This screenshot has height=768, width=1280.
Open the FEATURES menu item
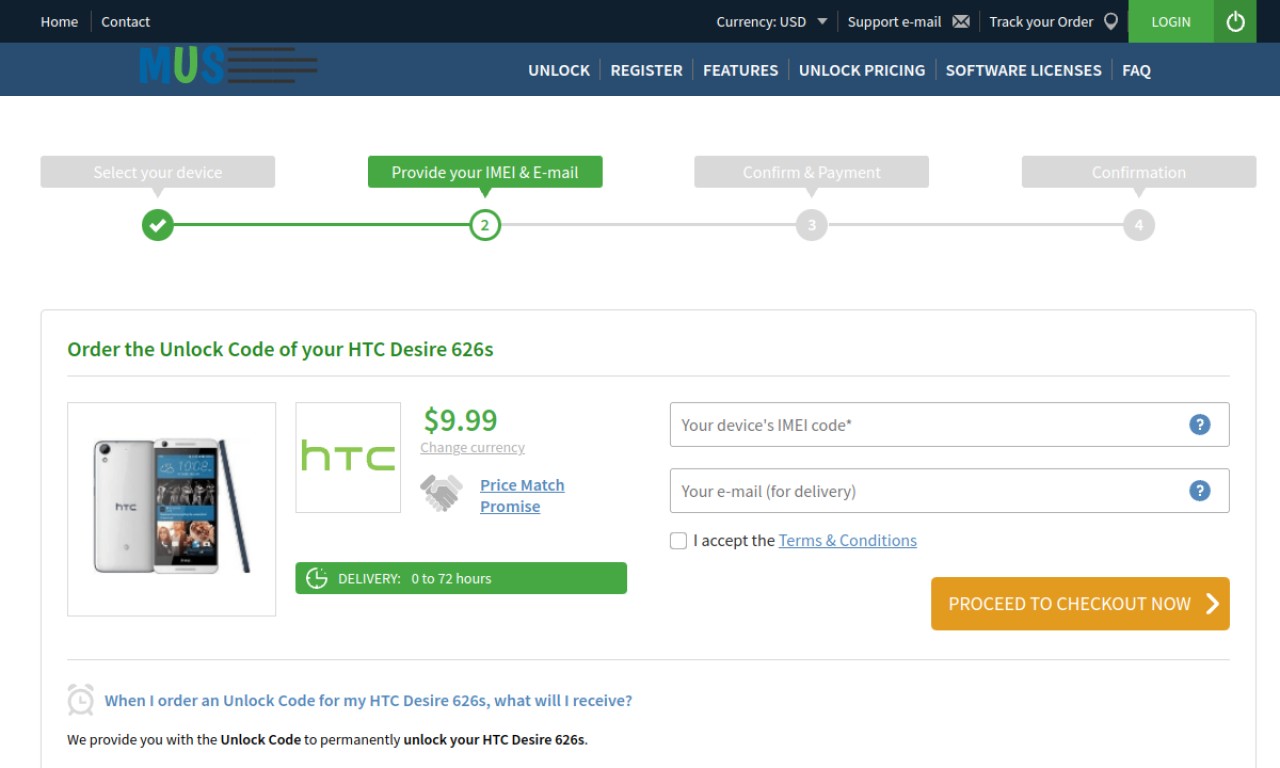tap(740, 70)
